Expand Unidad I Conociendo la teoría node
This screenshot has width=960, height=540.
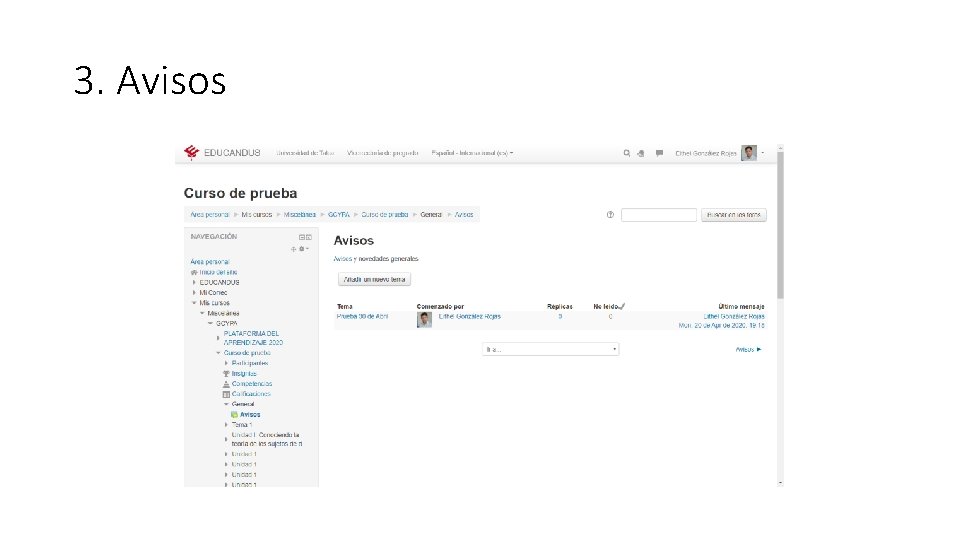(227, 439)
